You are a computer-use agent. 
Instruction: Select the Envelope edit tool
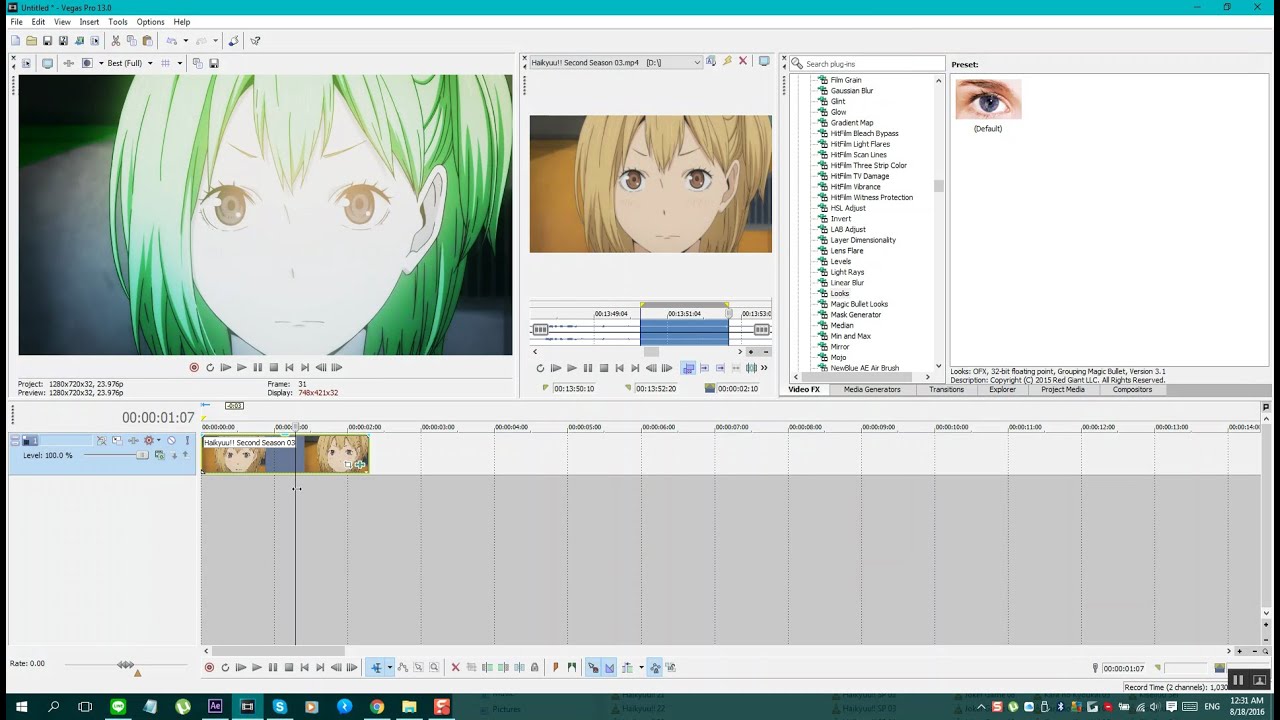click(x=403, y=667)
